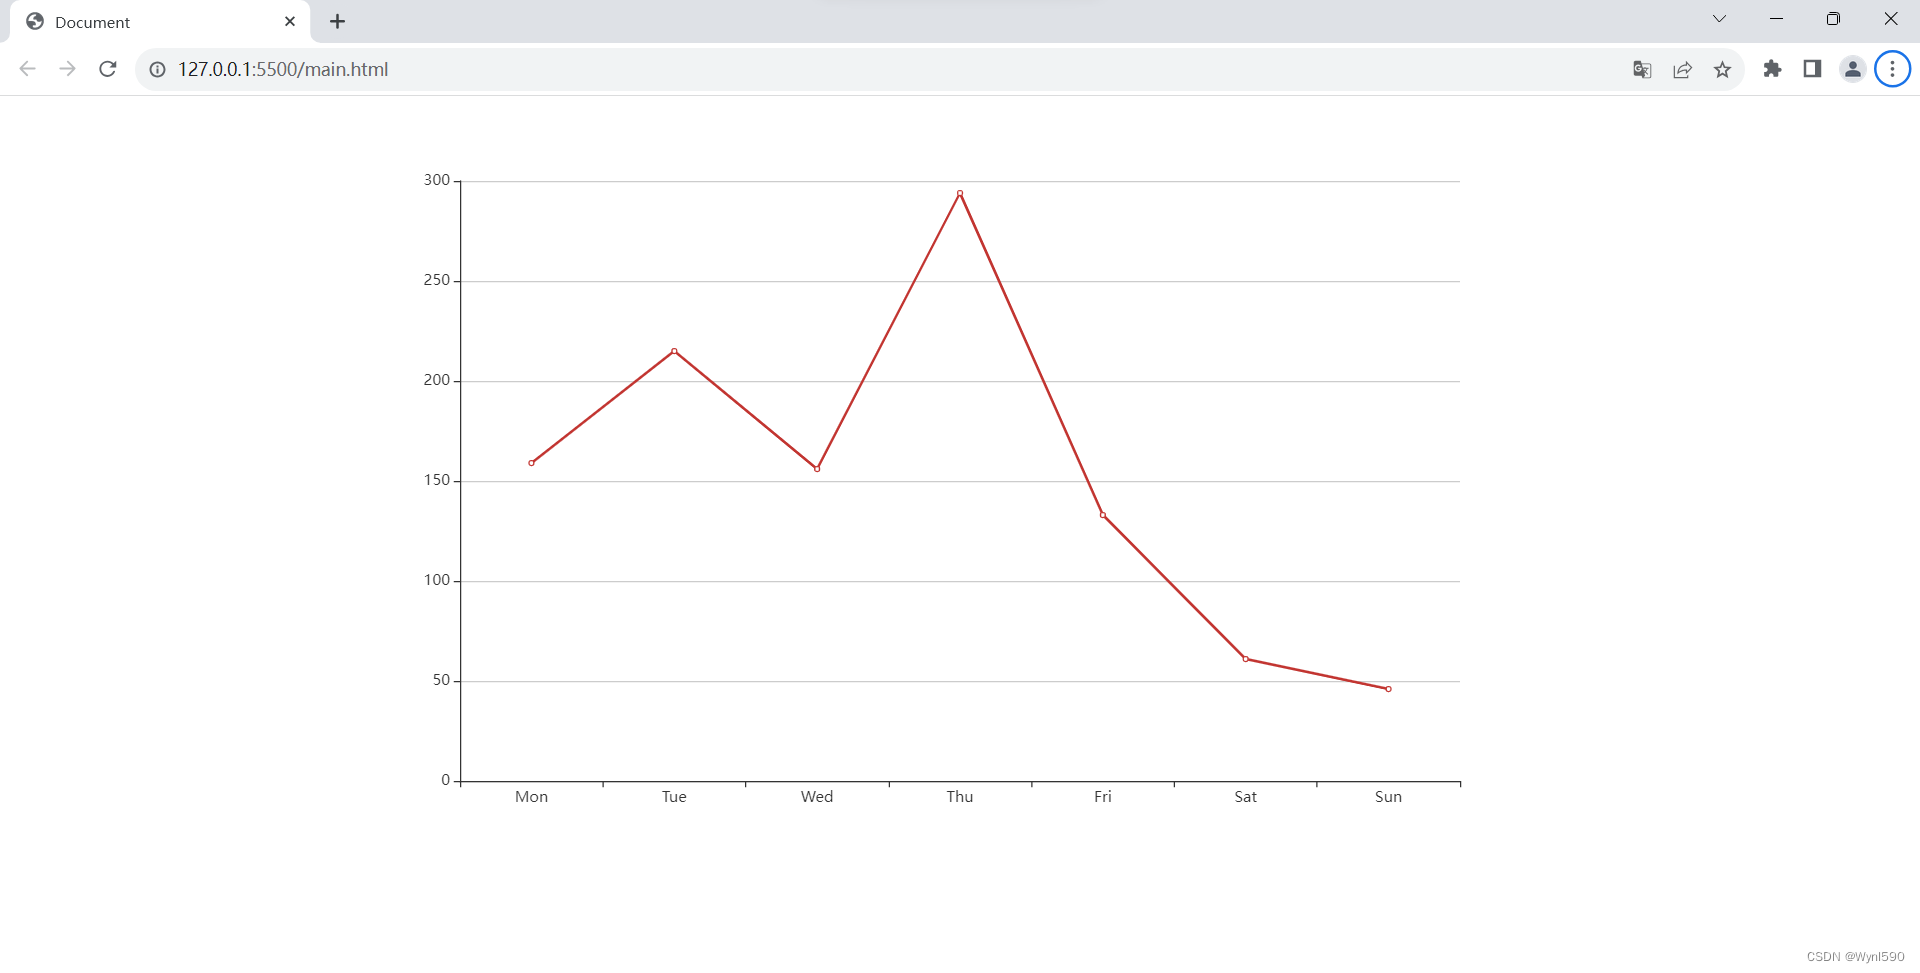Click the forward navigation arrow dropdown

67,69
